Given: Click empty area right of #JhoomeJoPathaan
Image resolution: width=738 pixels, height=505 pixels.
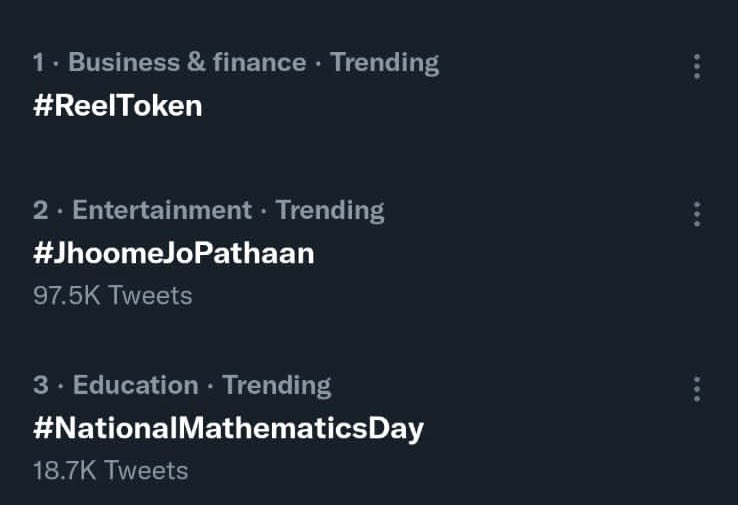Looking at the screenshot, I should [x=494, y=253].
